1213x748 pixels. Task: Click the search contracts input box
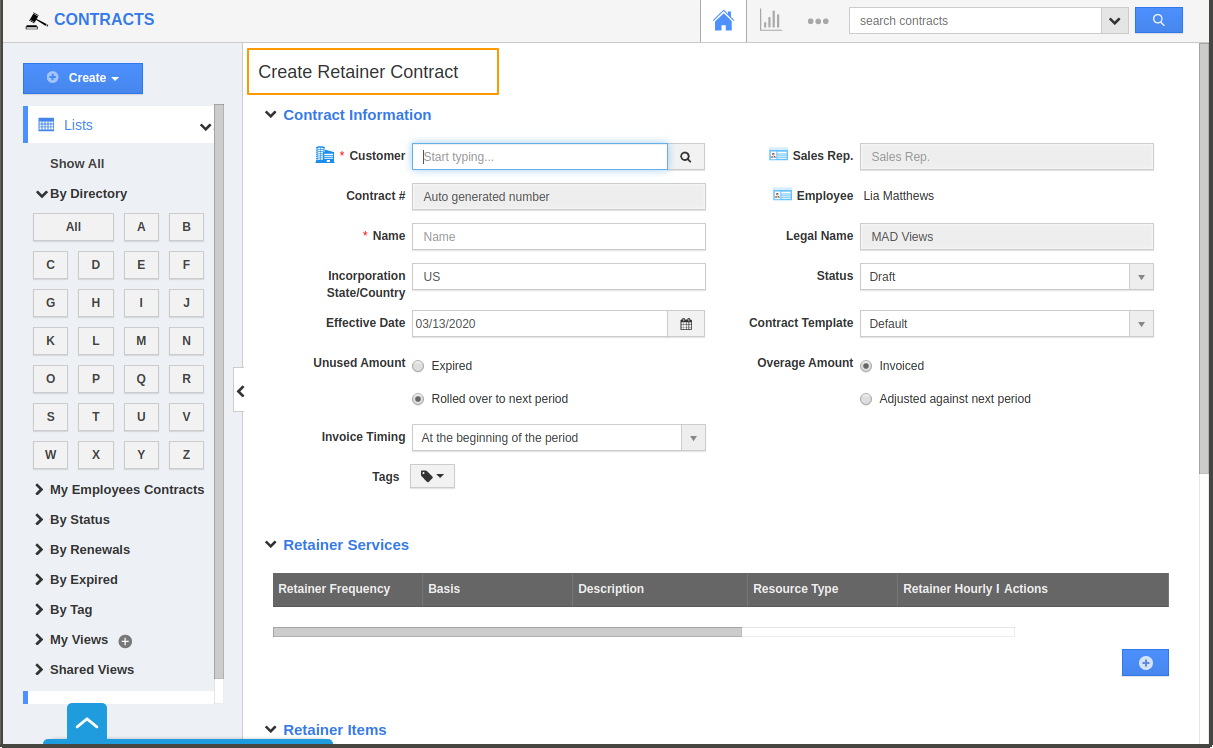975,21
